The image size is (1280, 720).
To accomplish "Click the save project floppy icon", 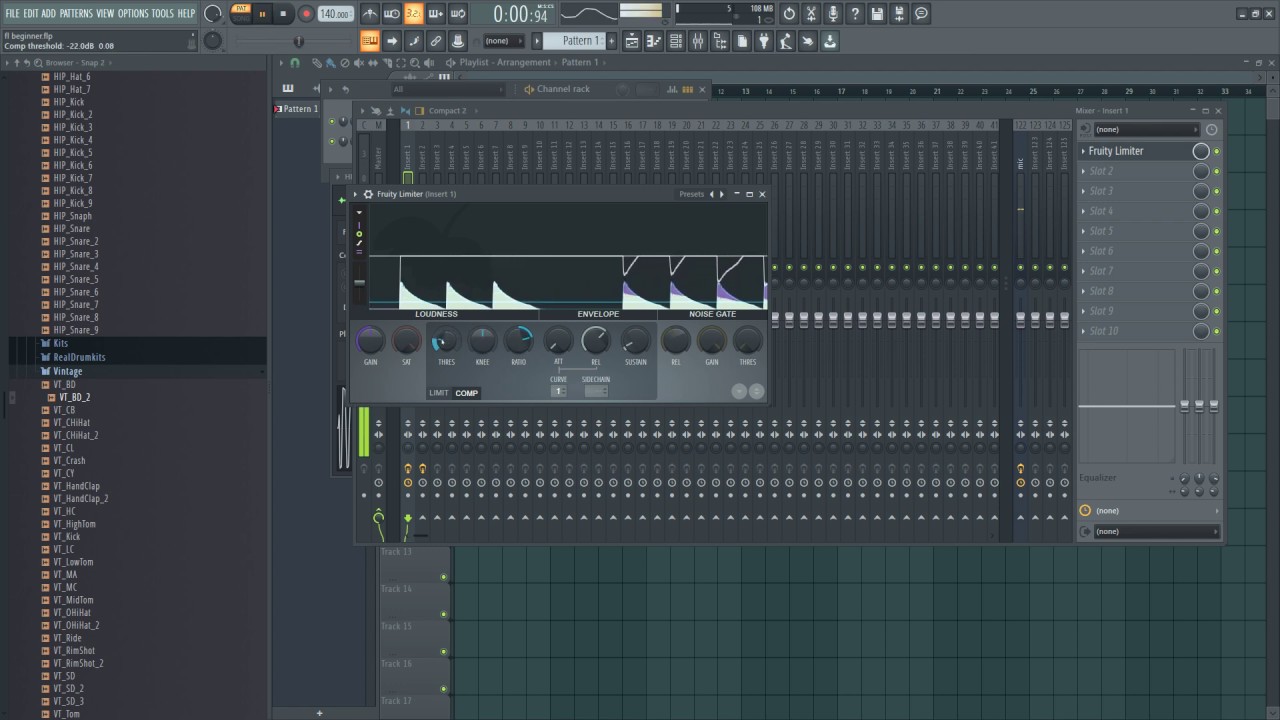I will [x=877, y=14].
